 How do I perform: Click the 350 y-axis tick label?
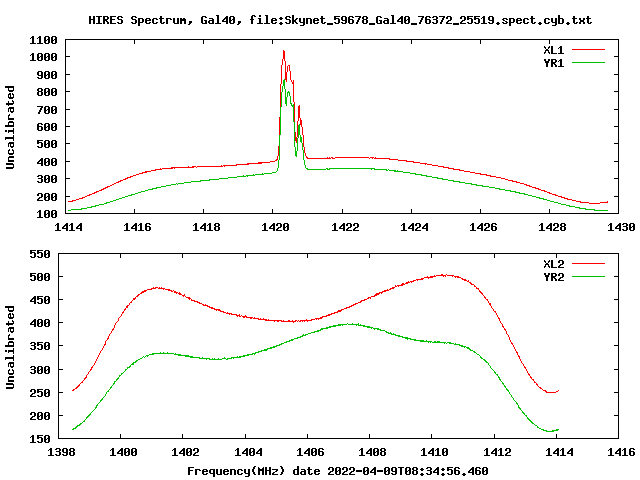[x=40, y=347]
